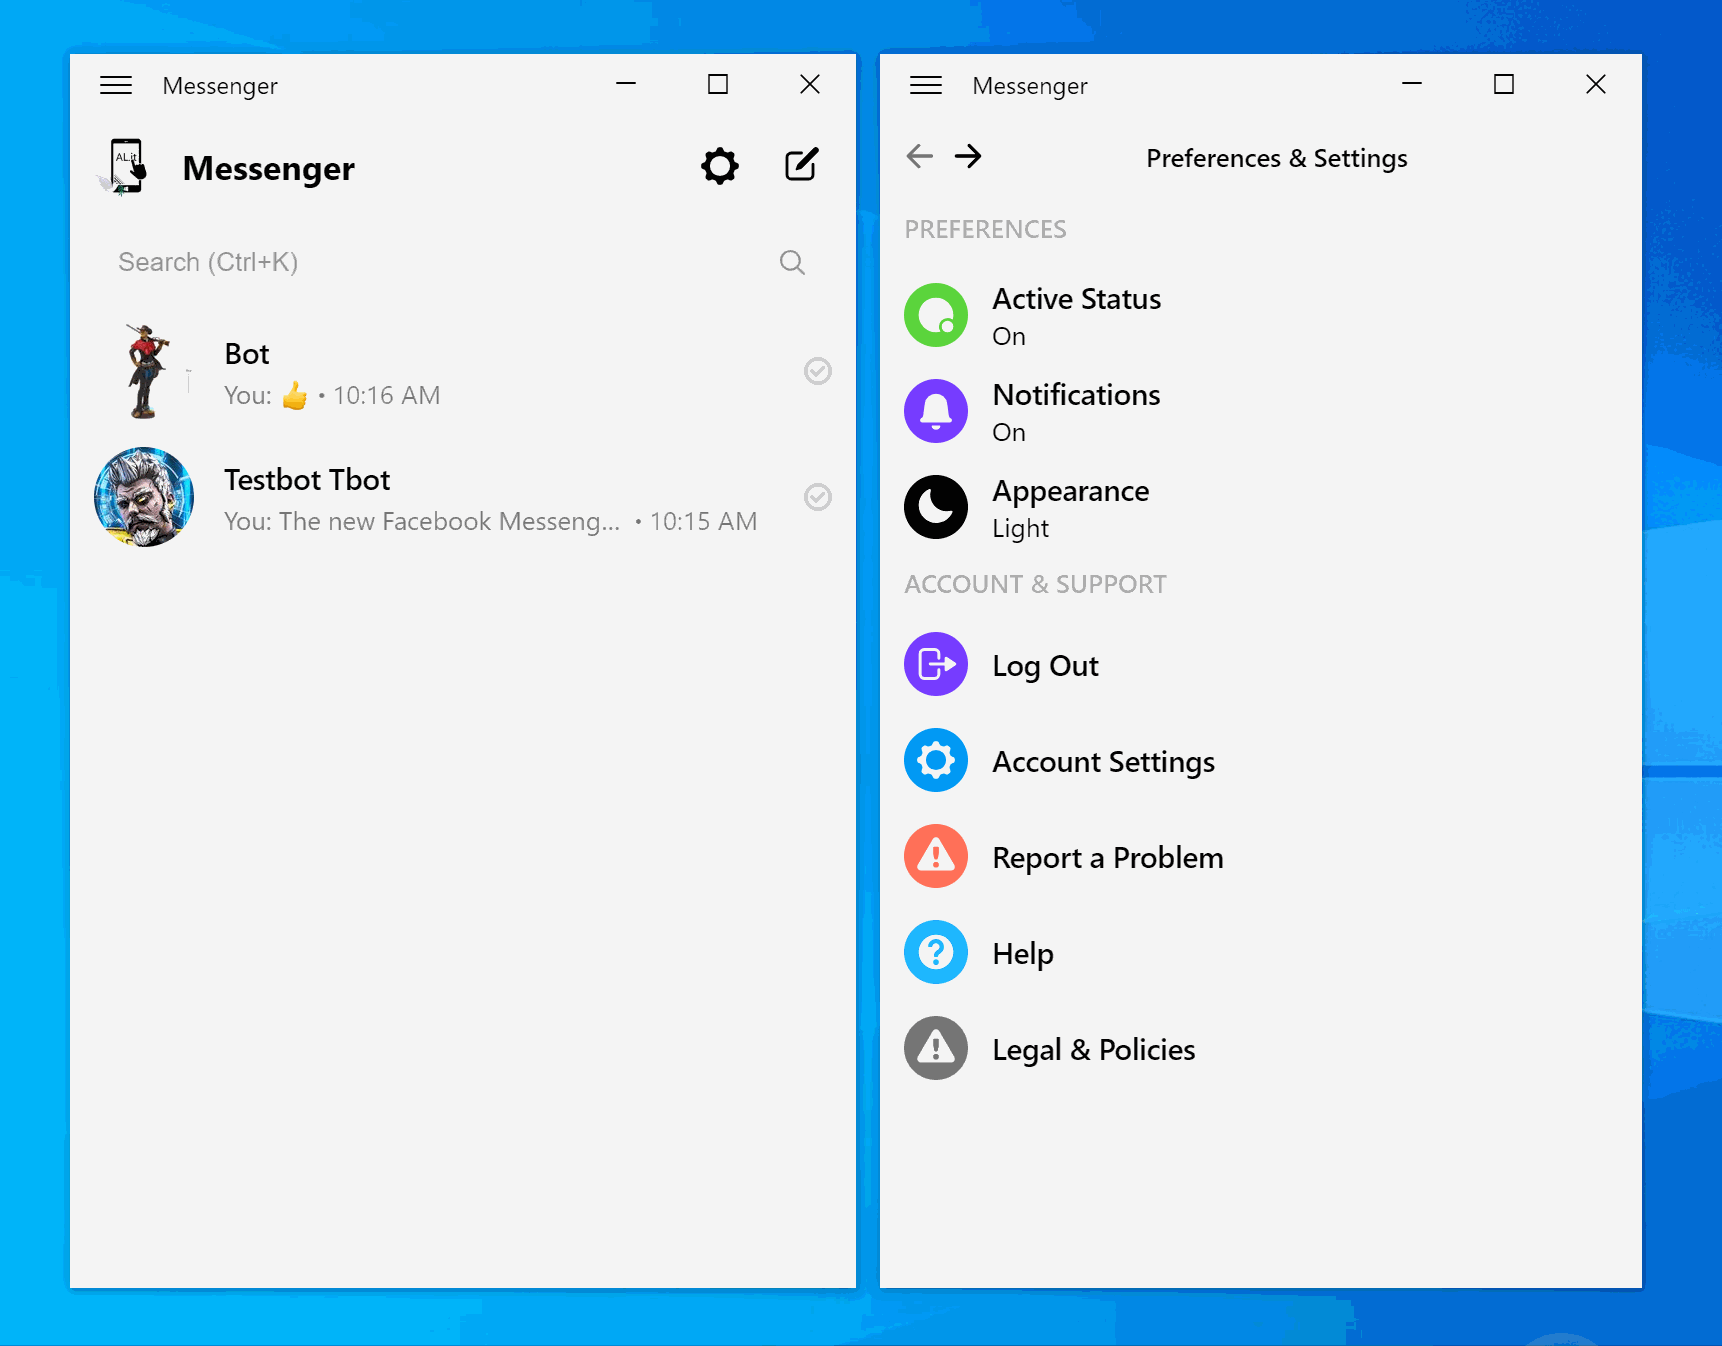
Task: Click the Report a Problem warning icon
Action: tap(935, 856)
